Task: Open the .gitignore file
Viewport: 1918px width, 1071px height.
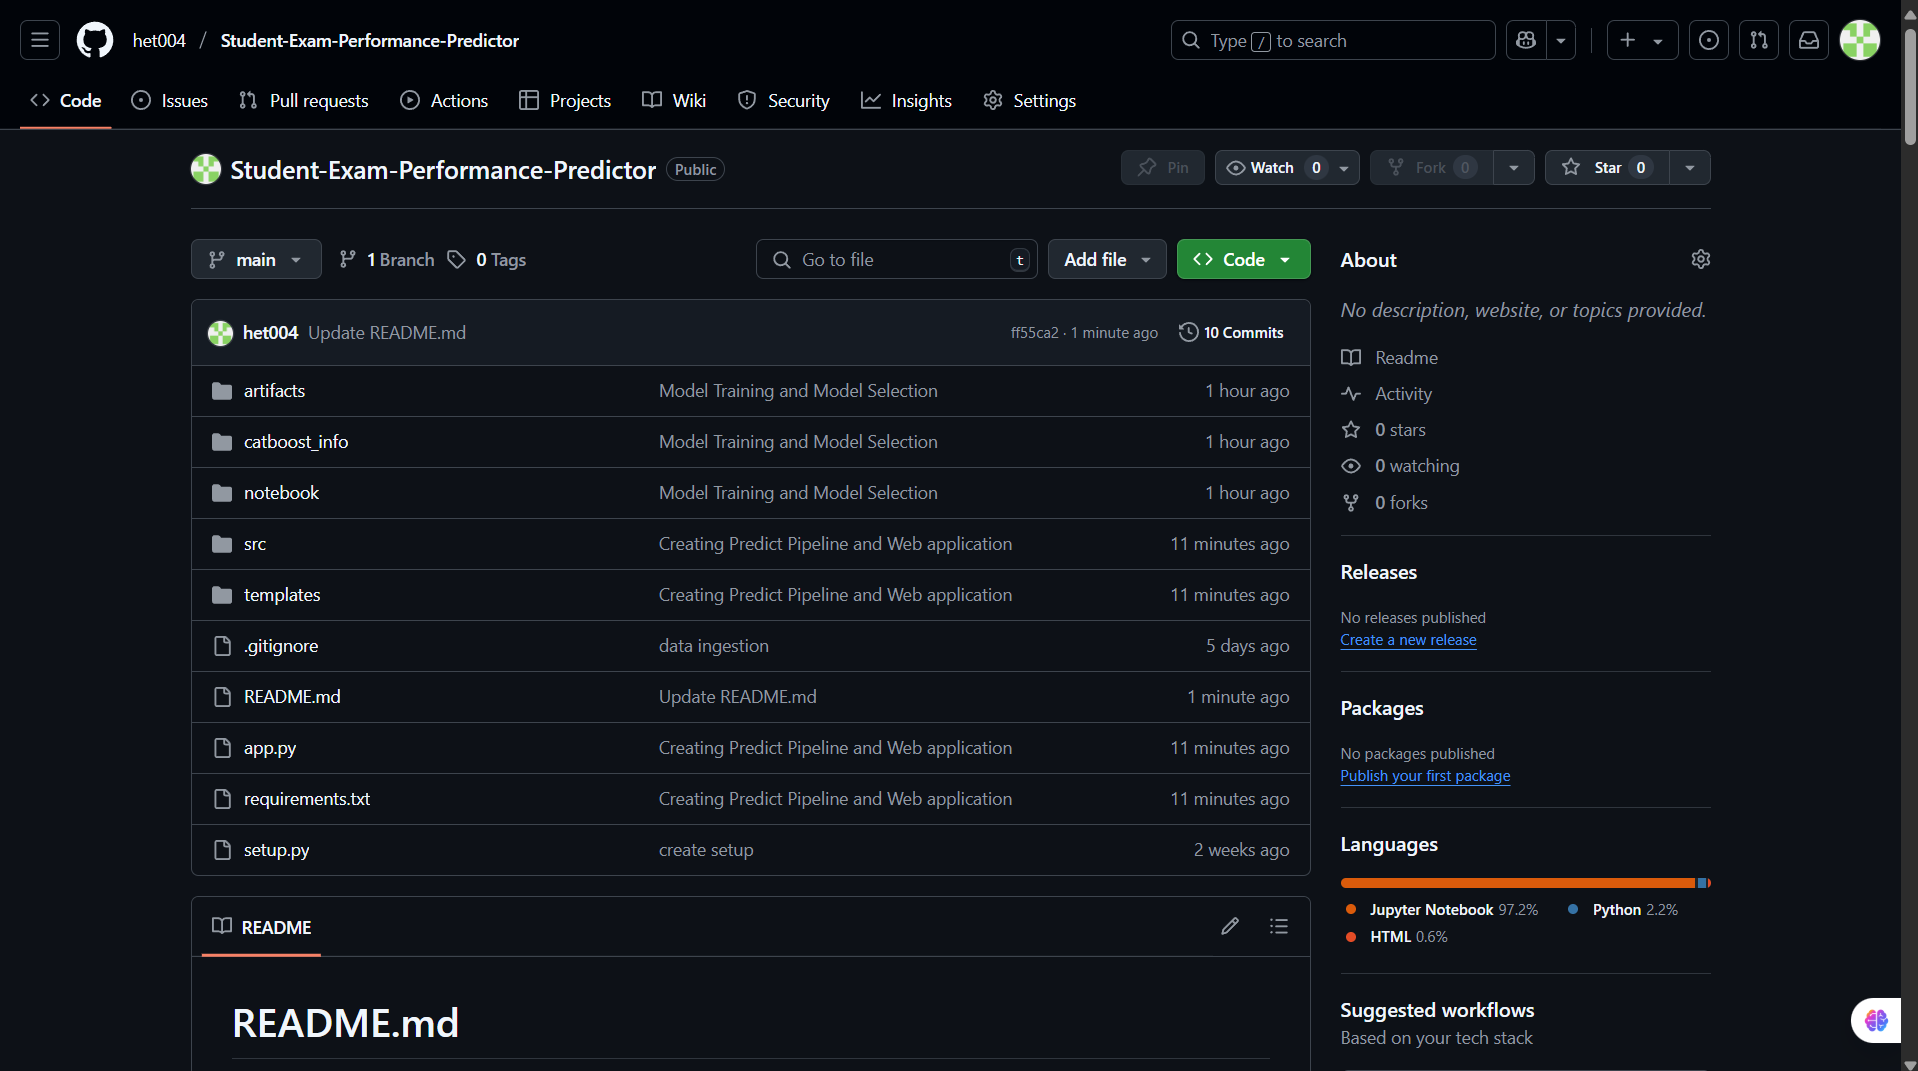Action: pyautogui.click(x=281, y=646)
